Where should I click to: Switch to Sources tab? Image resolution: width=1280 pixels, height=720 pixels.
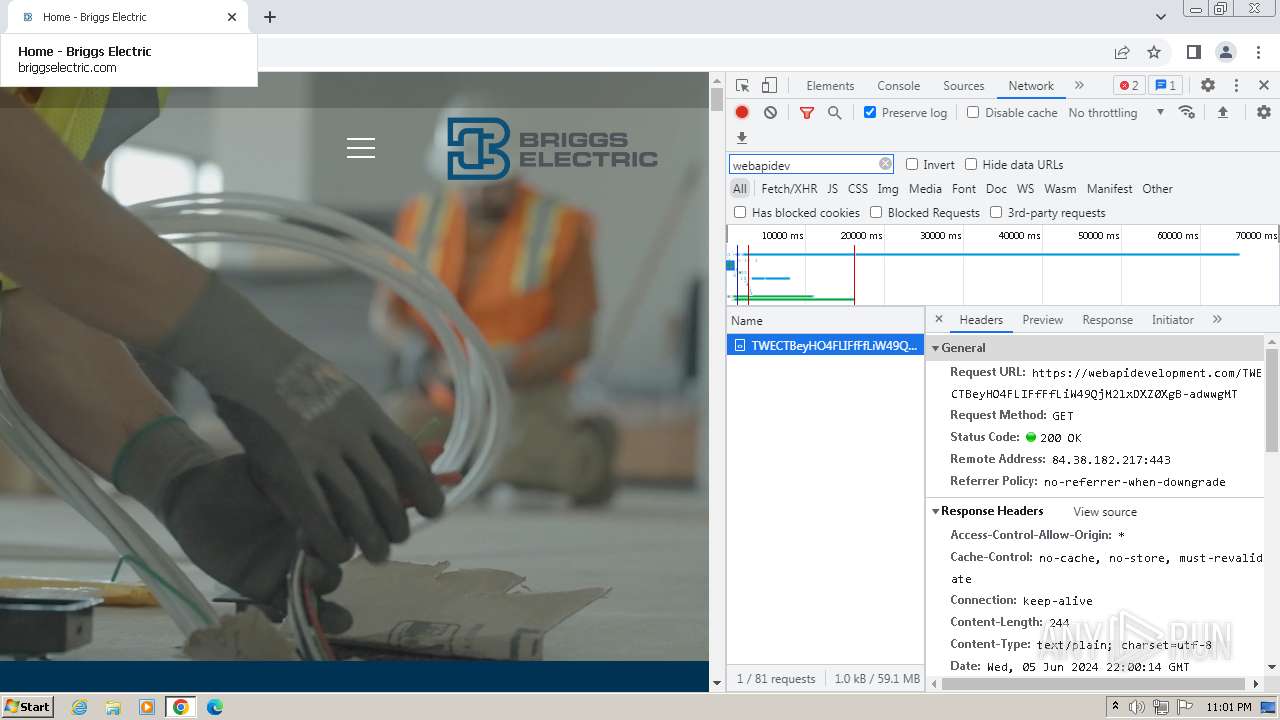(964, 86)
